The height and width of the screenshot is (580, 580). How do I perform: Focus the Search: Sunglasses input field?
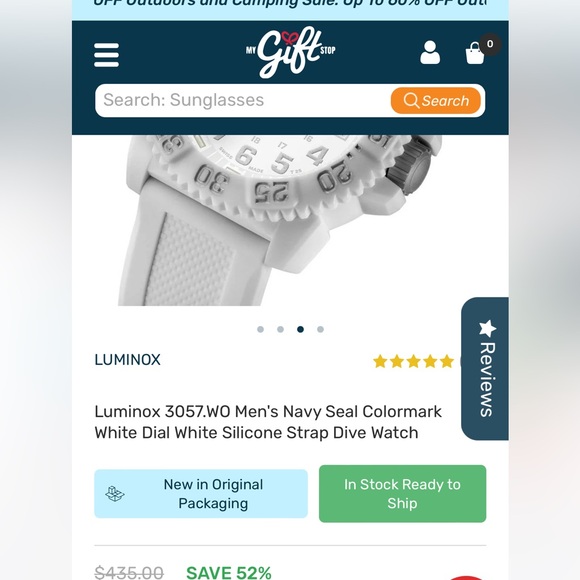[243, 101]
